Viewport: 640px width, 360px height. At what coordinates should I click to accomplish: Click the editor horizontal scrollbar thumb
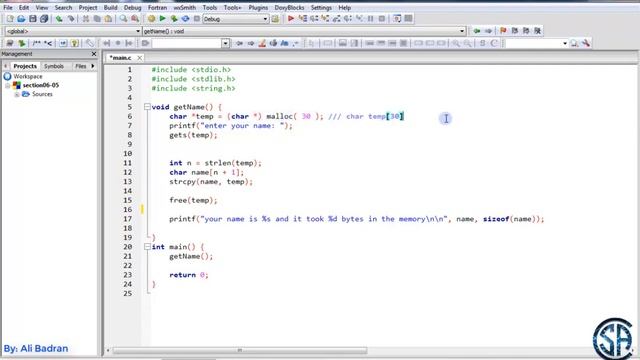pyautogui.click(x=240, y=350)
